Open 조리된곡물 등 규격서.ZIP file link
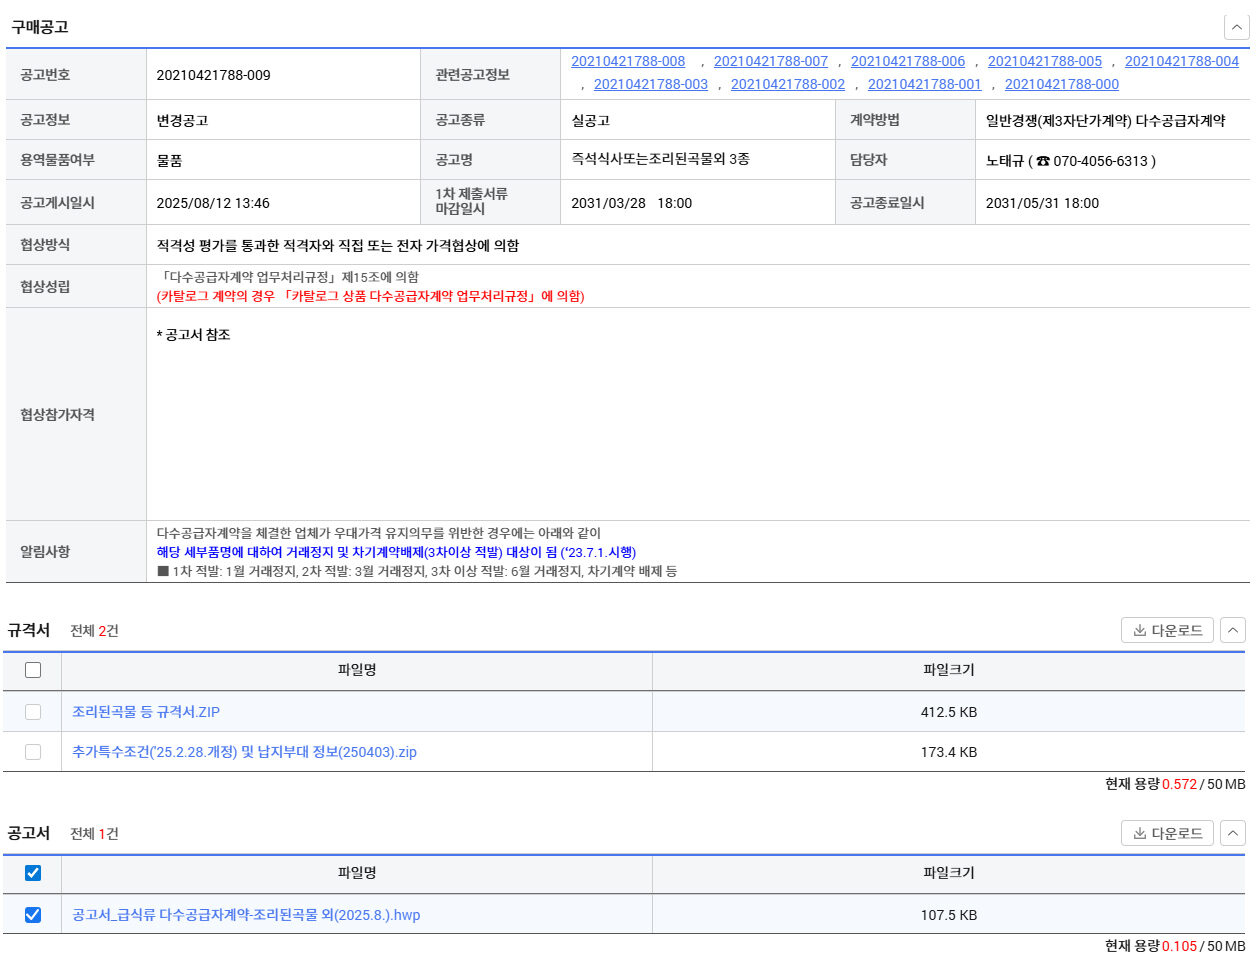 click(x=146, y=712)
